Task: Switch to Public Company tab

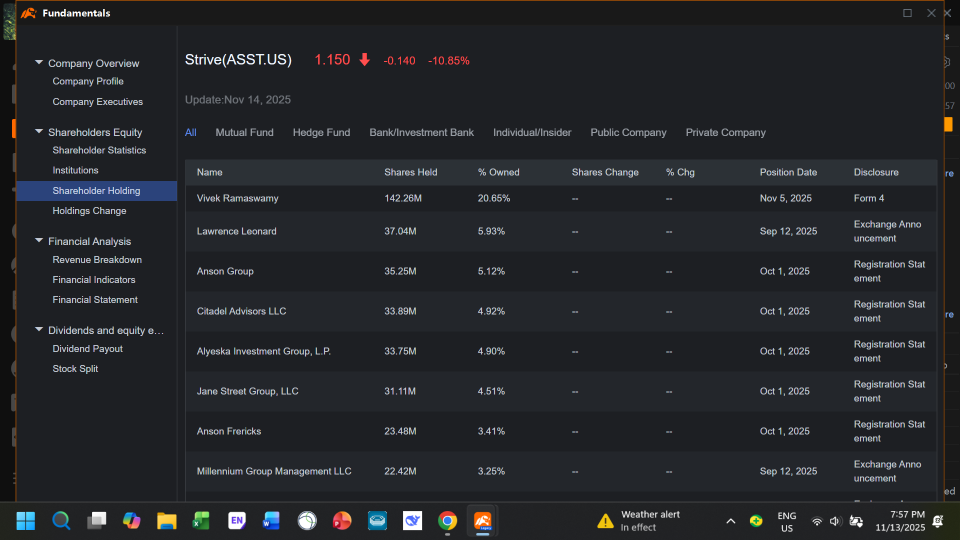Action: [628, 132]
